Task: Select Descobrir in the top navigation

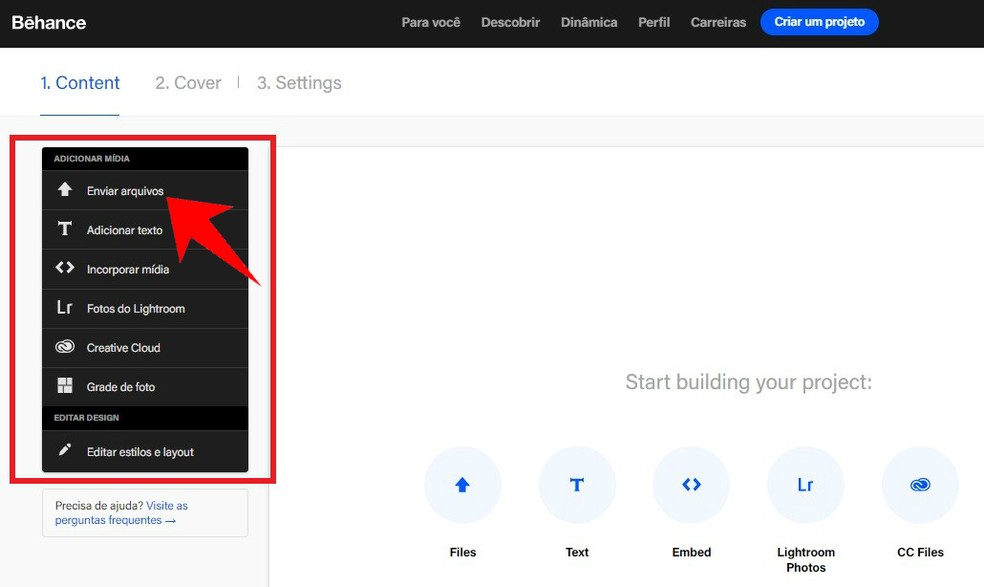Action: pos(510,21)
